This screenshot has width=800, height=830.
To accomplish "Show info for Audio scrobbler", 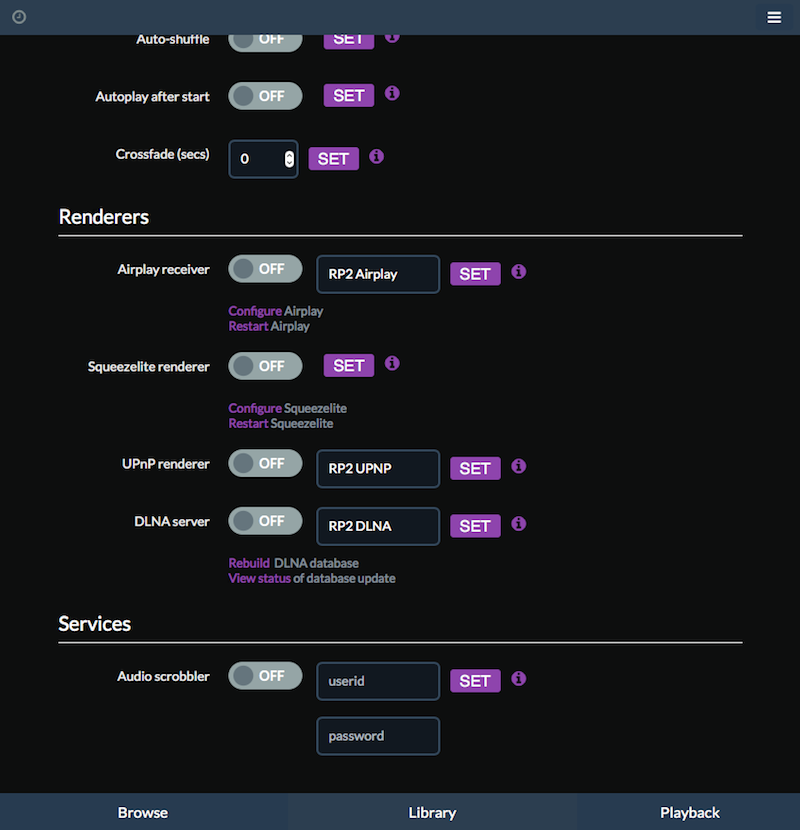I will [518, 679].
